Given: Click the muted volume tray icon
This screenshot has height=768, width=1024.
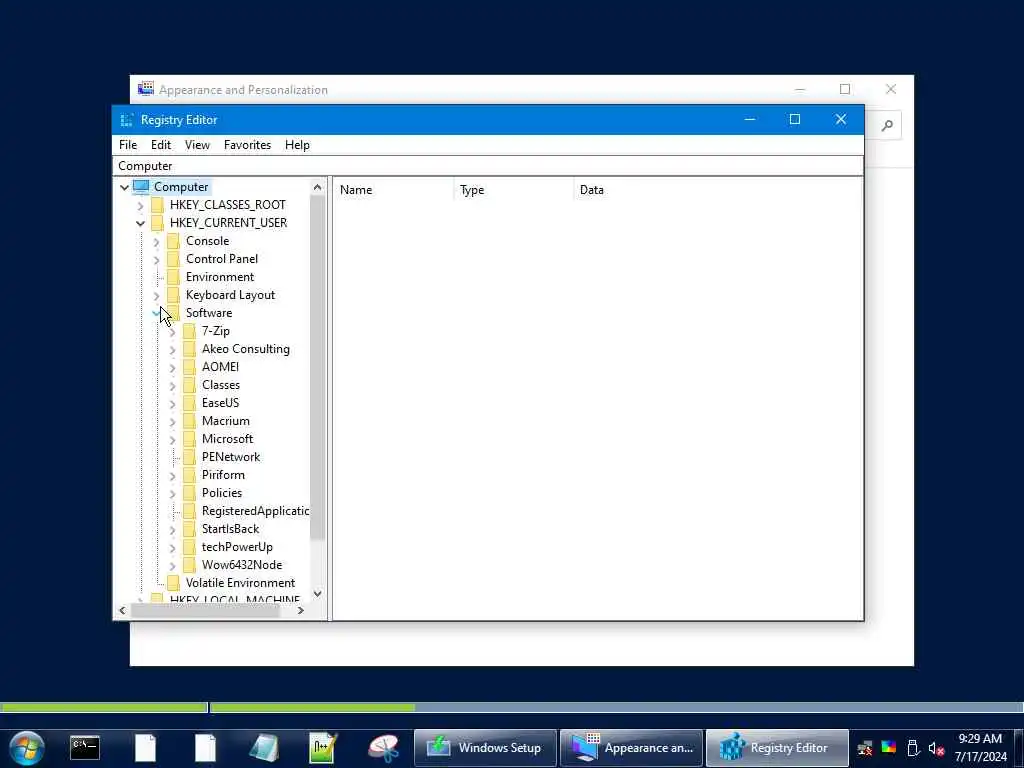Looking at the screenshot, I should click(x=936, y=748).
